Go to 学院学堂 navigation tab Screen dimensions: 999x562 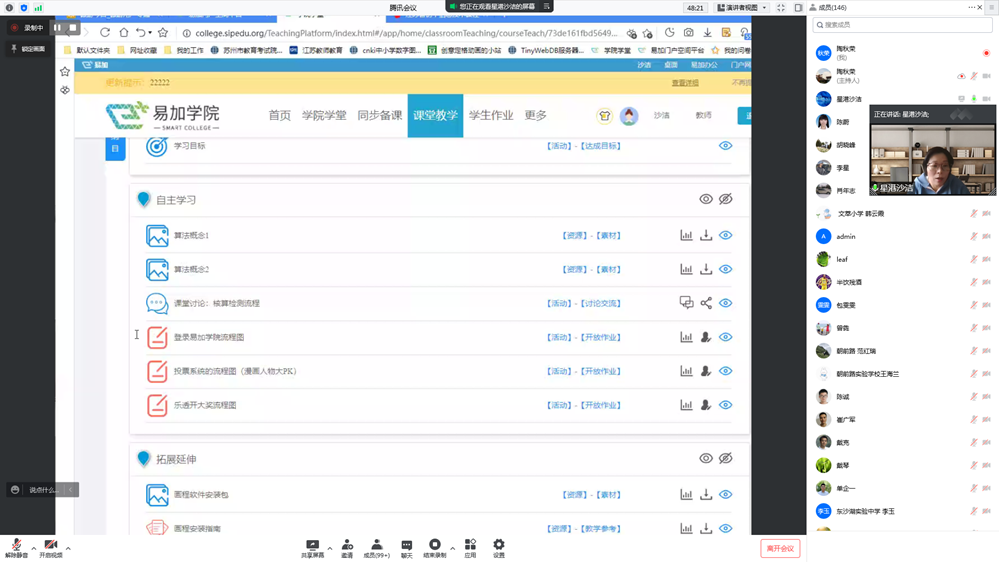coord(324,115)
